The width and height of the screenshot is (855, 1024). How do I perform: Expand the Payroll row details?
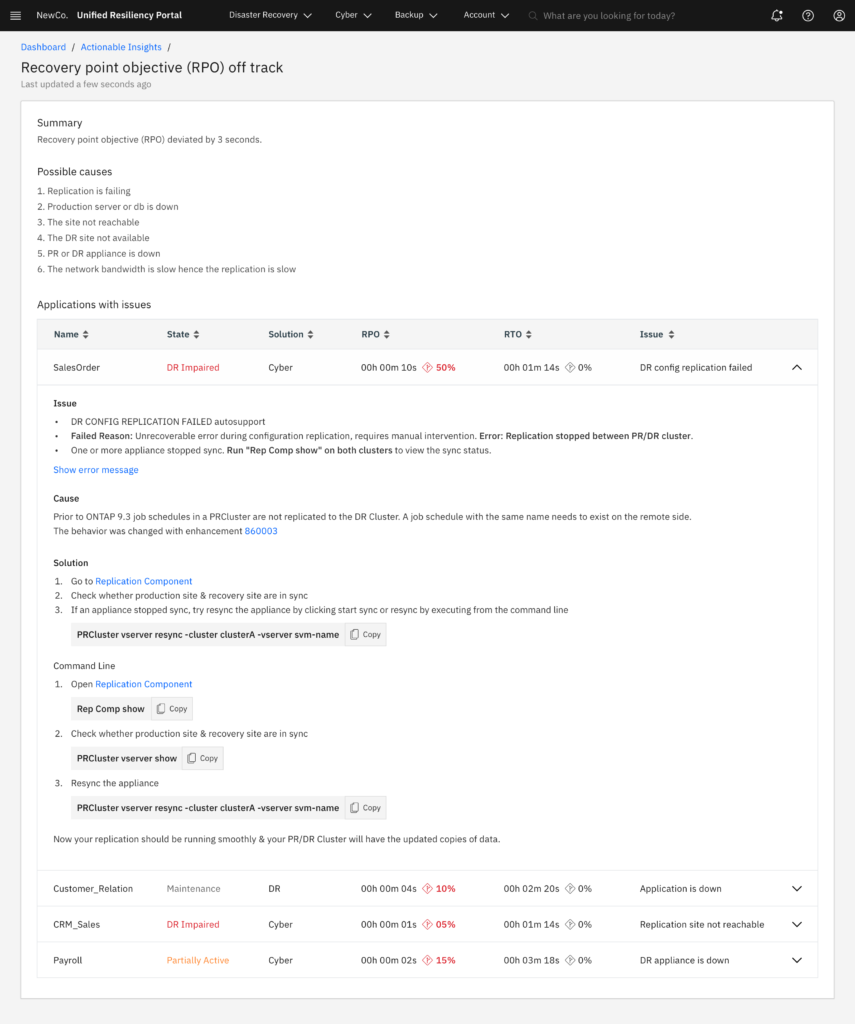(796, 961)
